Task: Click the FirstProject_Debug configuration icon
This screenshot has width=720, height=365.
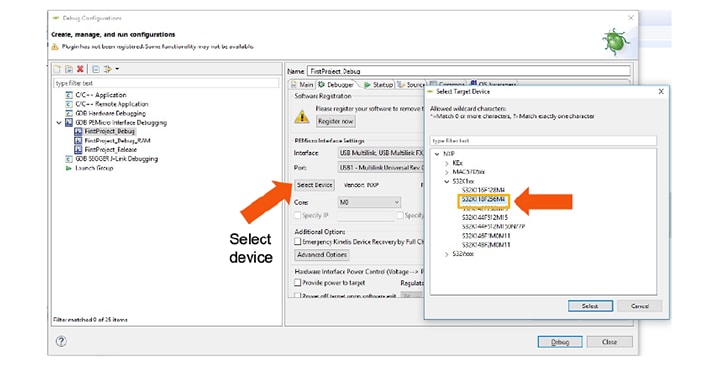Action: (x=78, y=131)
